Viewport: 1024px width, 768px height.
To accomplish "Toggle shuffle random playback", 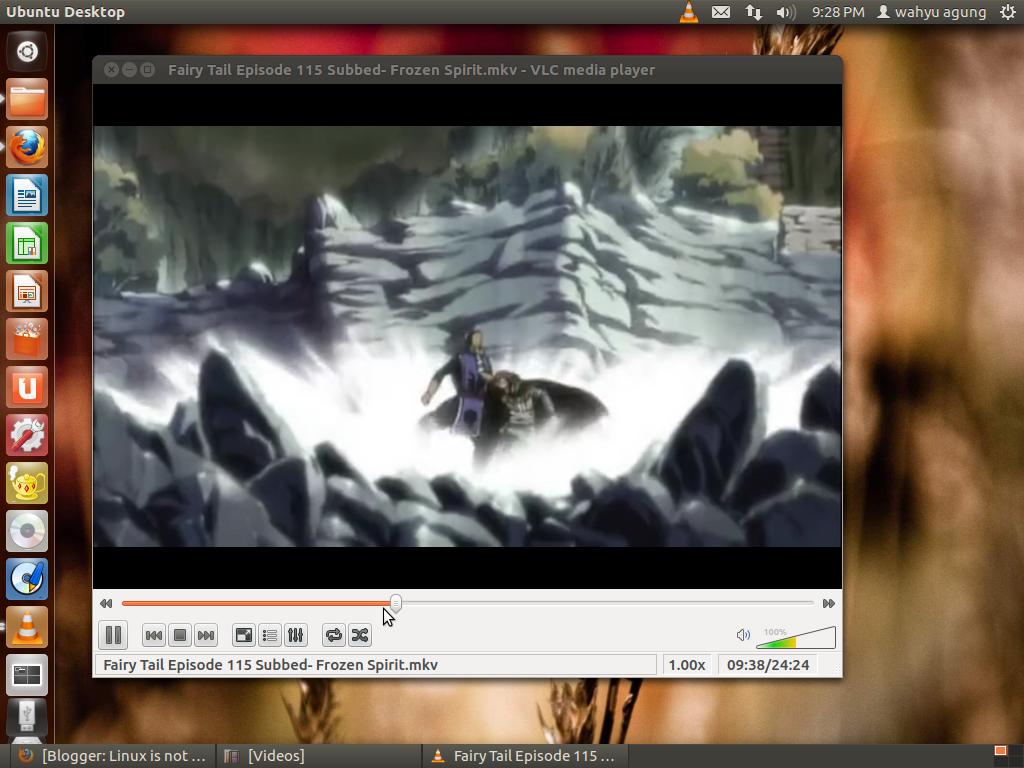I will (x=360, y=635).
